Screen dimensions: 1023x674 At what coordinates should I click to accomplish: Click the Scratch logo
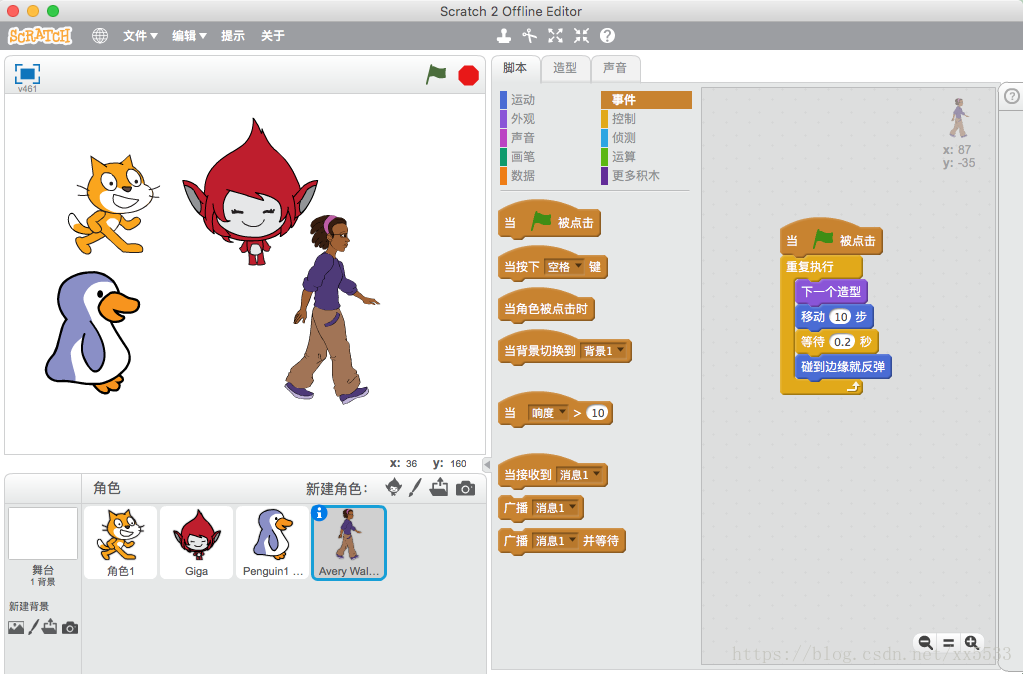(x=40, y=35)
